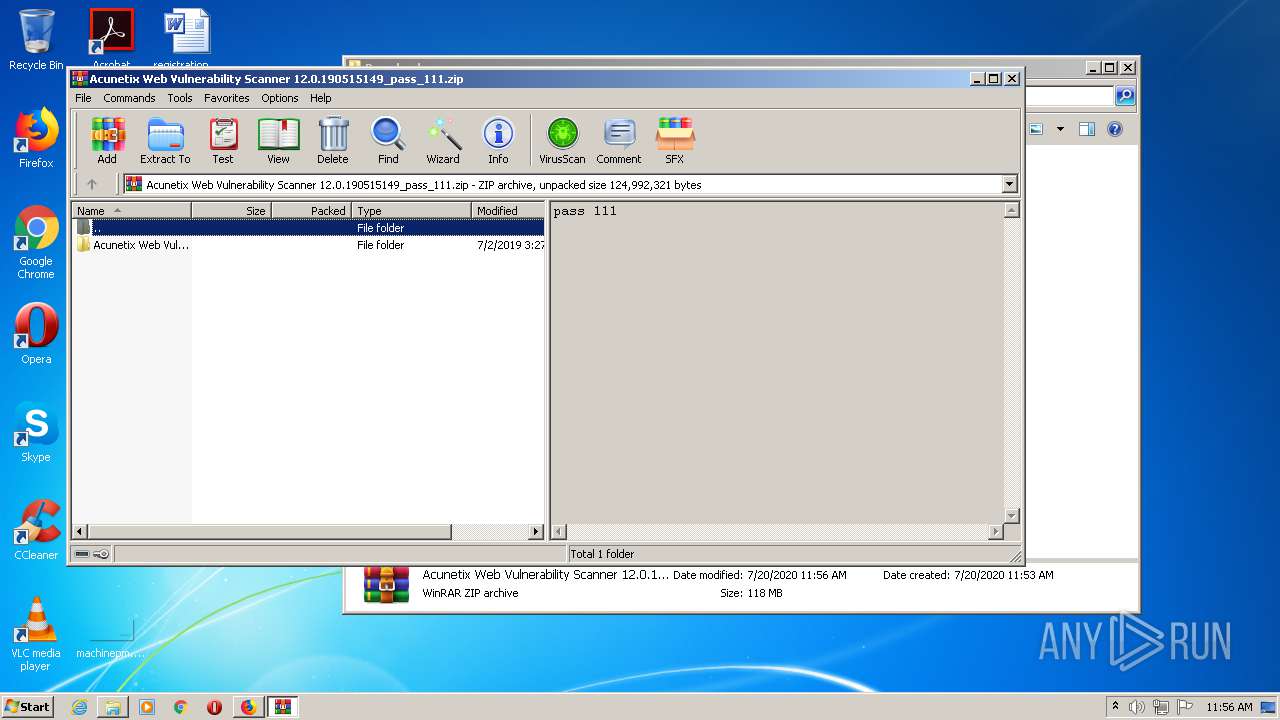The width and height of the screenshot is (1280, 720).
Task: Show hidden tray icons arrow
Action: coord(1115,706)
